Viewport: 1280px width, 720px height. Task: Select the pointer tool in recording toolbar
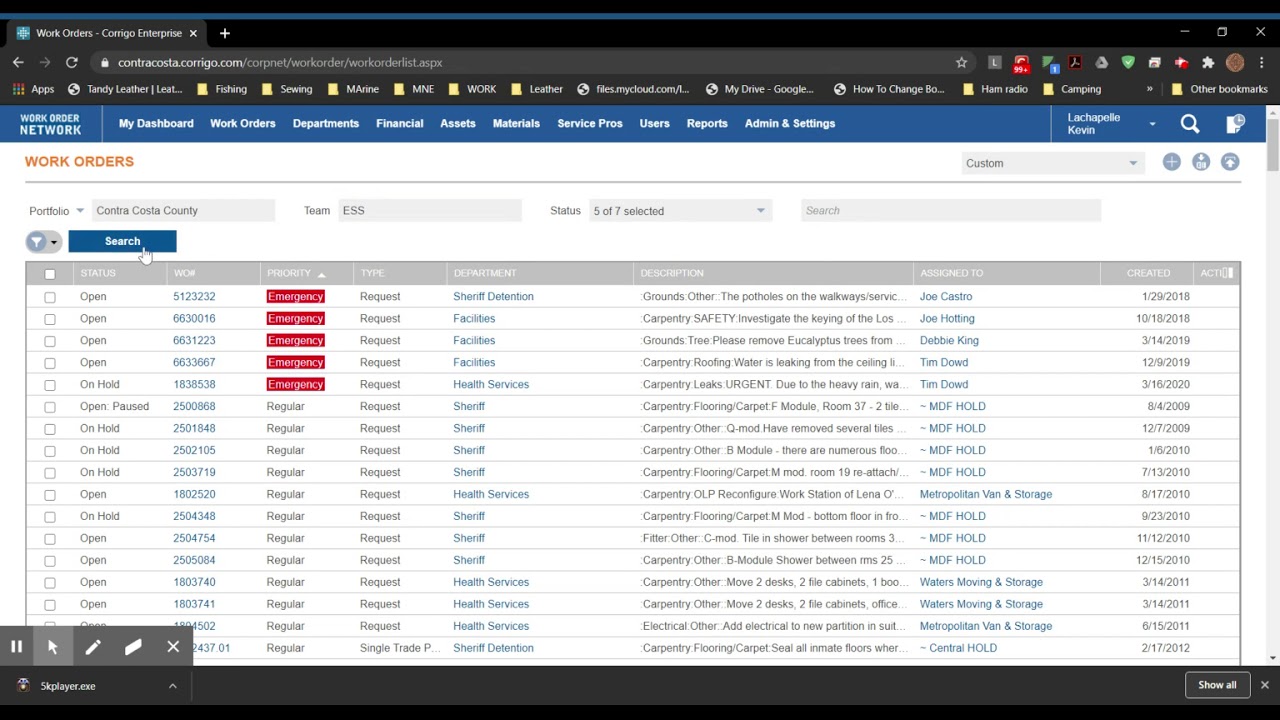53,647
